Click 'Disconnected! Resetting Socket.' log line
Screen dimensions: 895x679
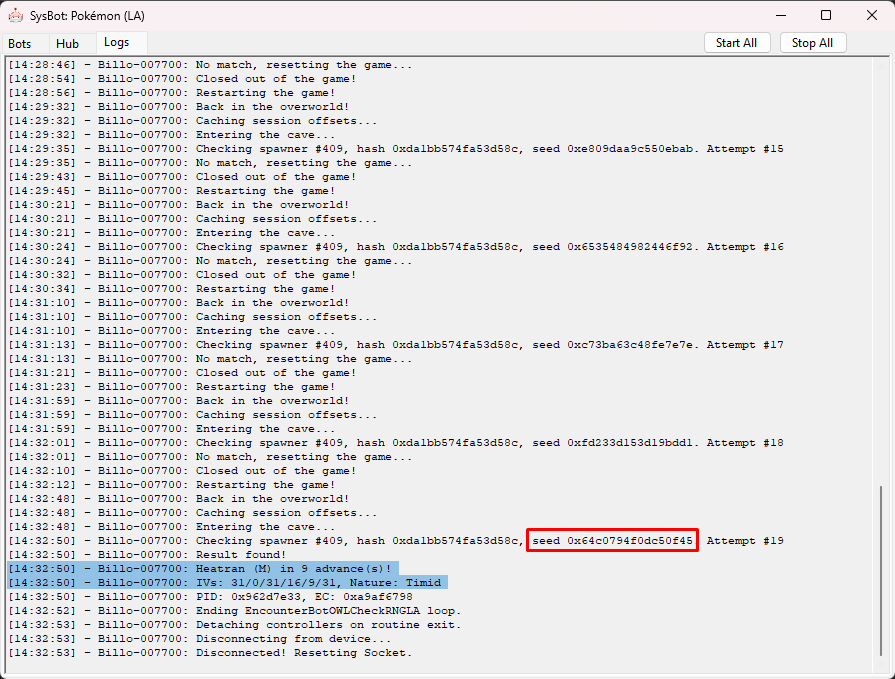tap(210, 653)
